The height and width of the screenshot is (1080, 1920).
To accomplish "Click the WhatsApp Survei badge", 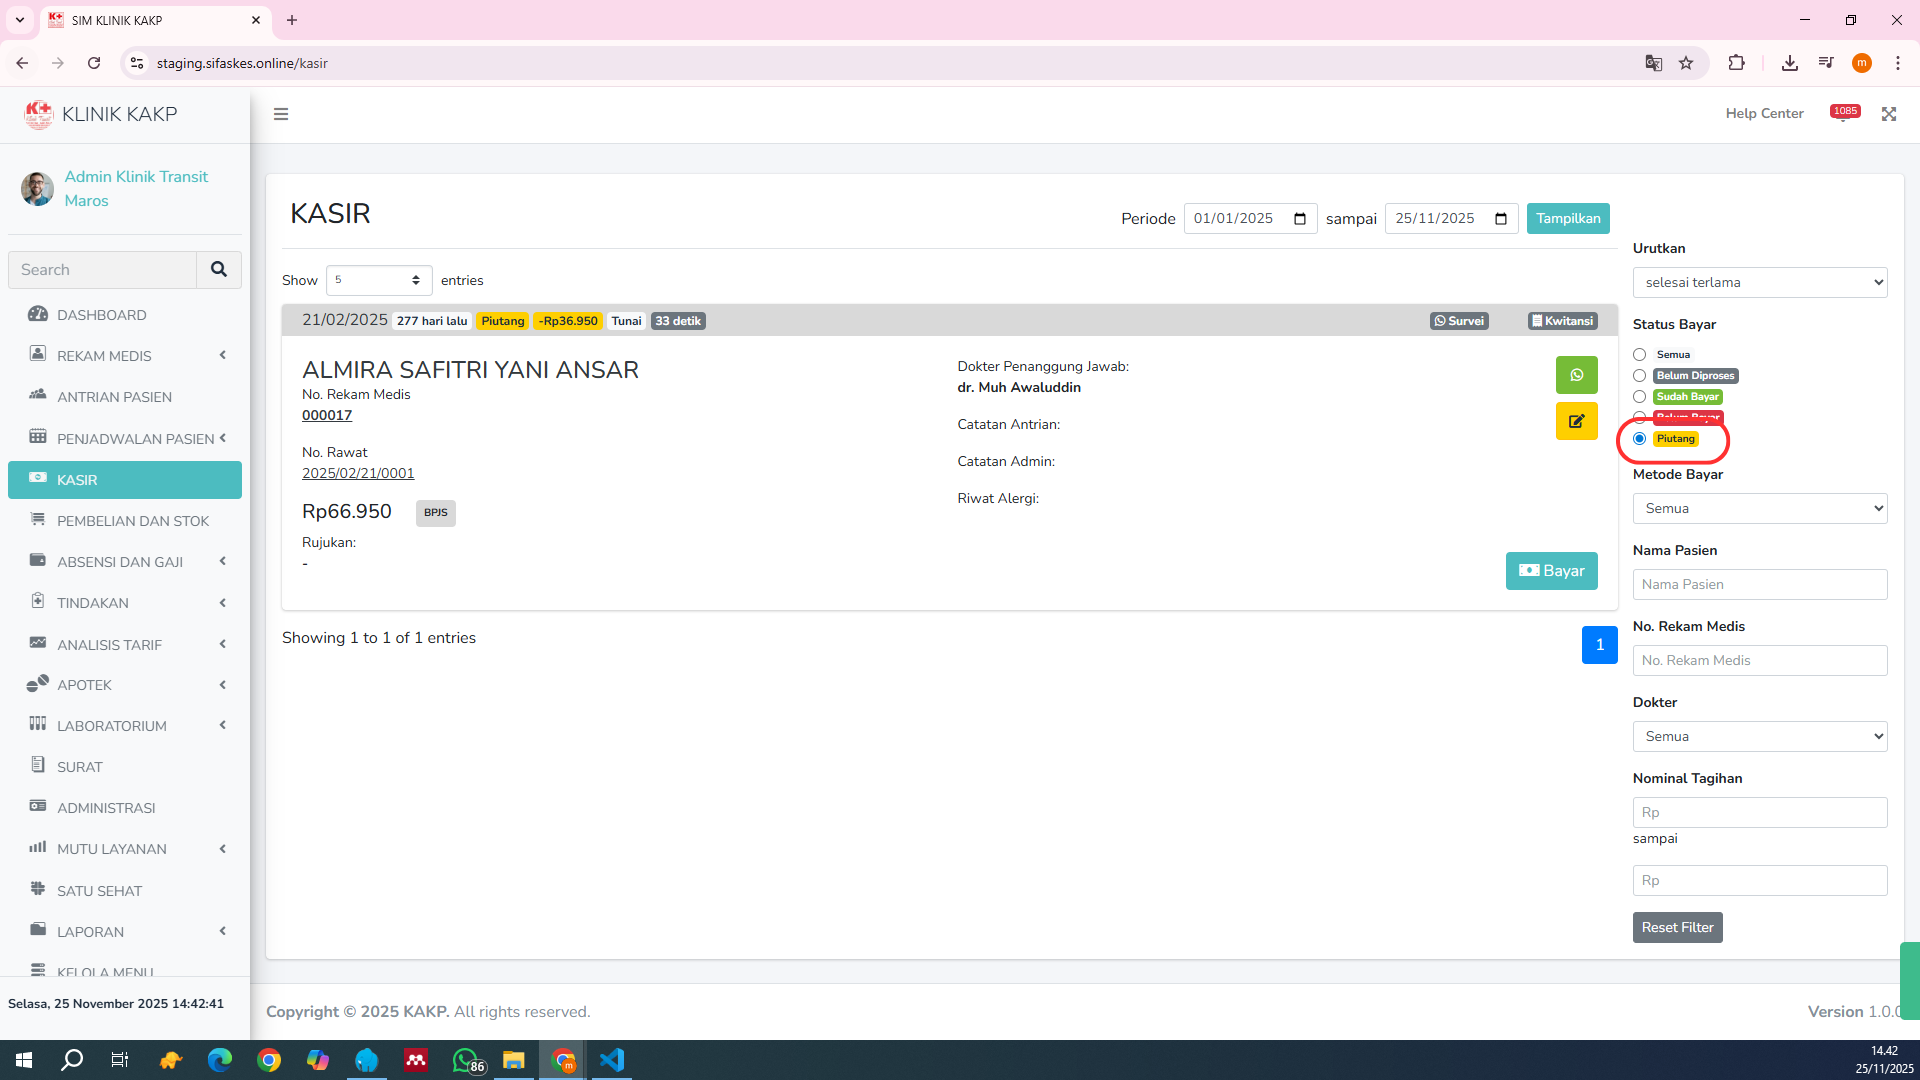I will pos(1458,321).
